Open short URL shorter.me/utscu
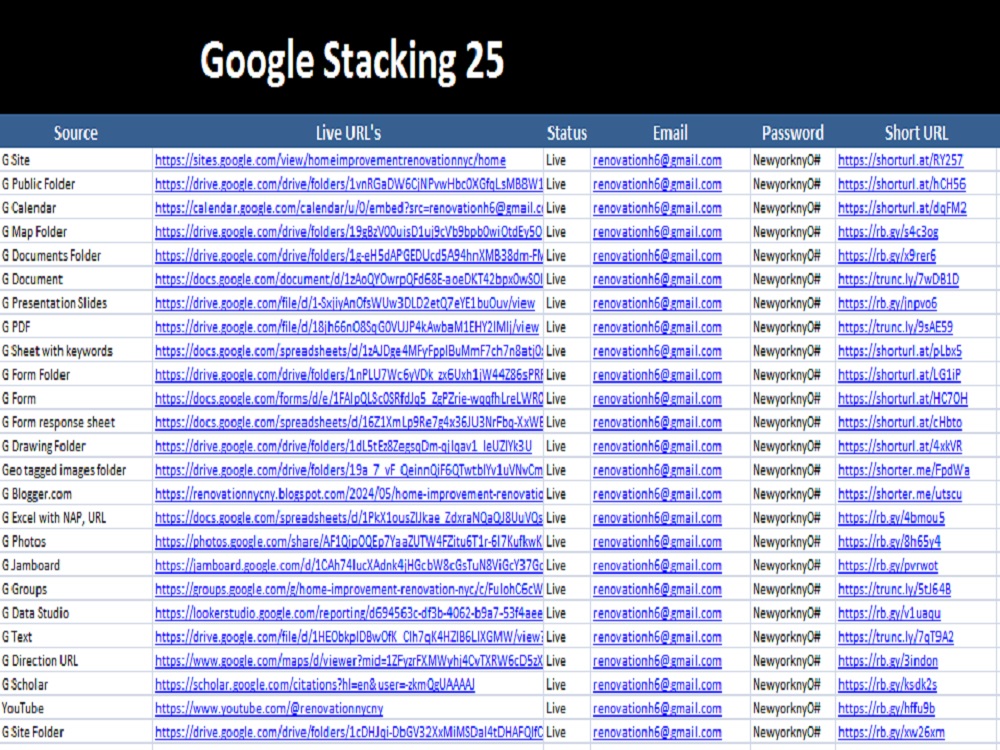This screenshot has height=750, width=1000. [x=900, y=494]
